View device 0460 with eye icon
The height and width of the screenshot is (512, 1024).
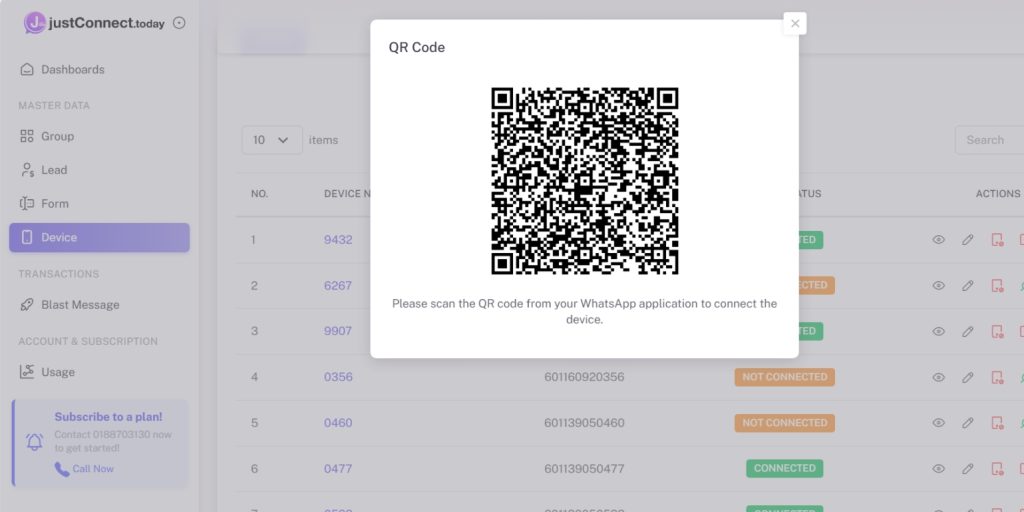(x=938, y=423)
